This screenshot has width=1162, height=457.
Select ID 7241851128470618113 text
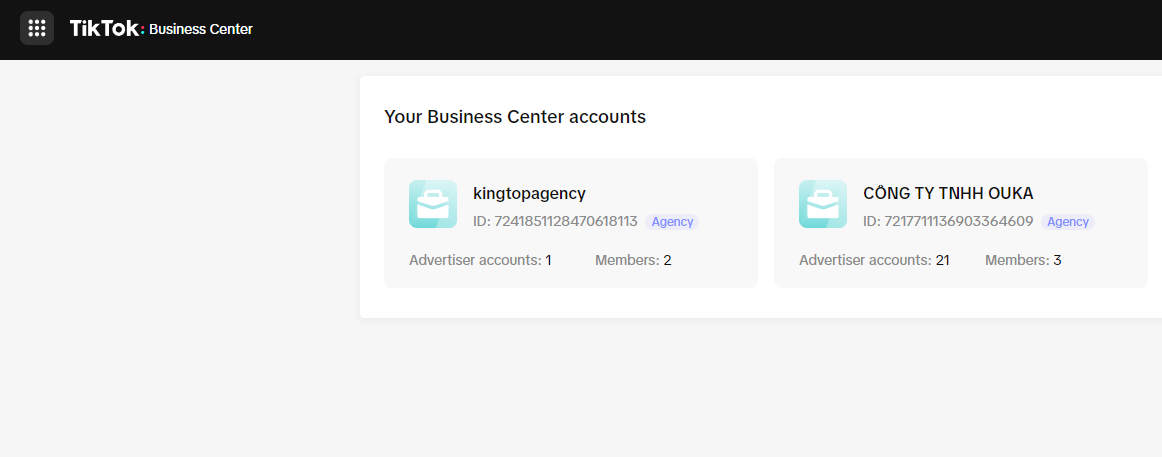click(555, 221)
